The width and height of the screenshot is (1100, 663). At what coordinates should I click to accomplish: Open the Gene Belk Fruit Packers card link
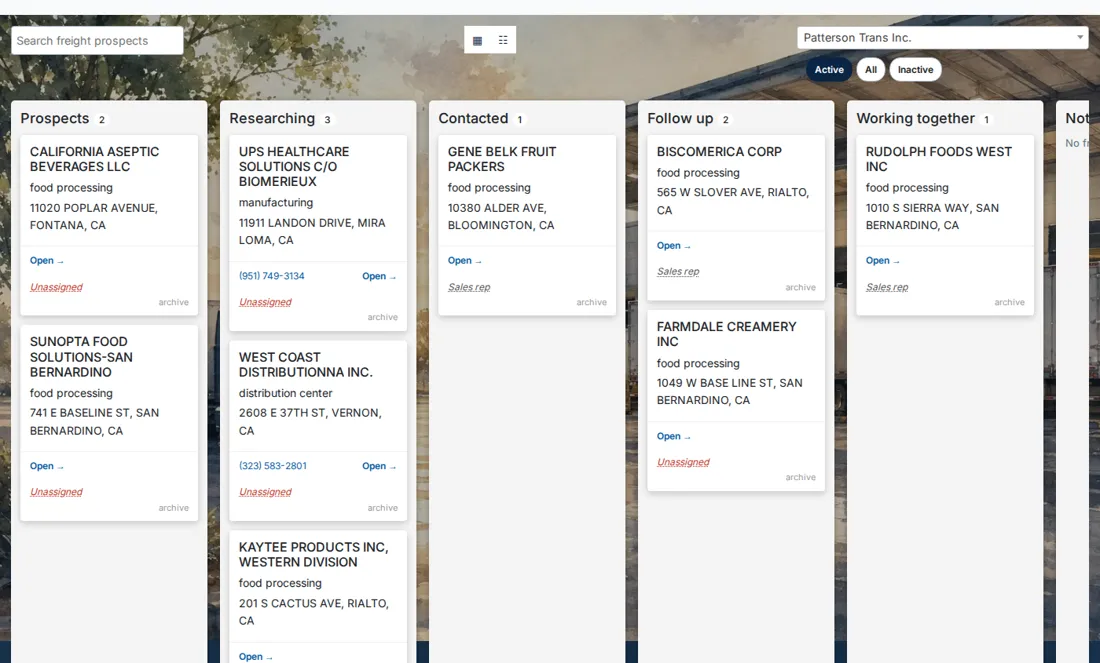click(464, 260)
